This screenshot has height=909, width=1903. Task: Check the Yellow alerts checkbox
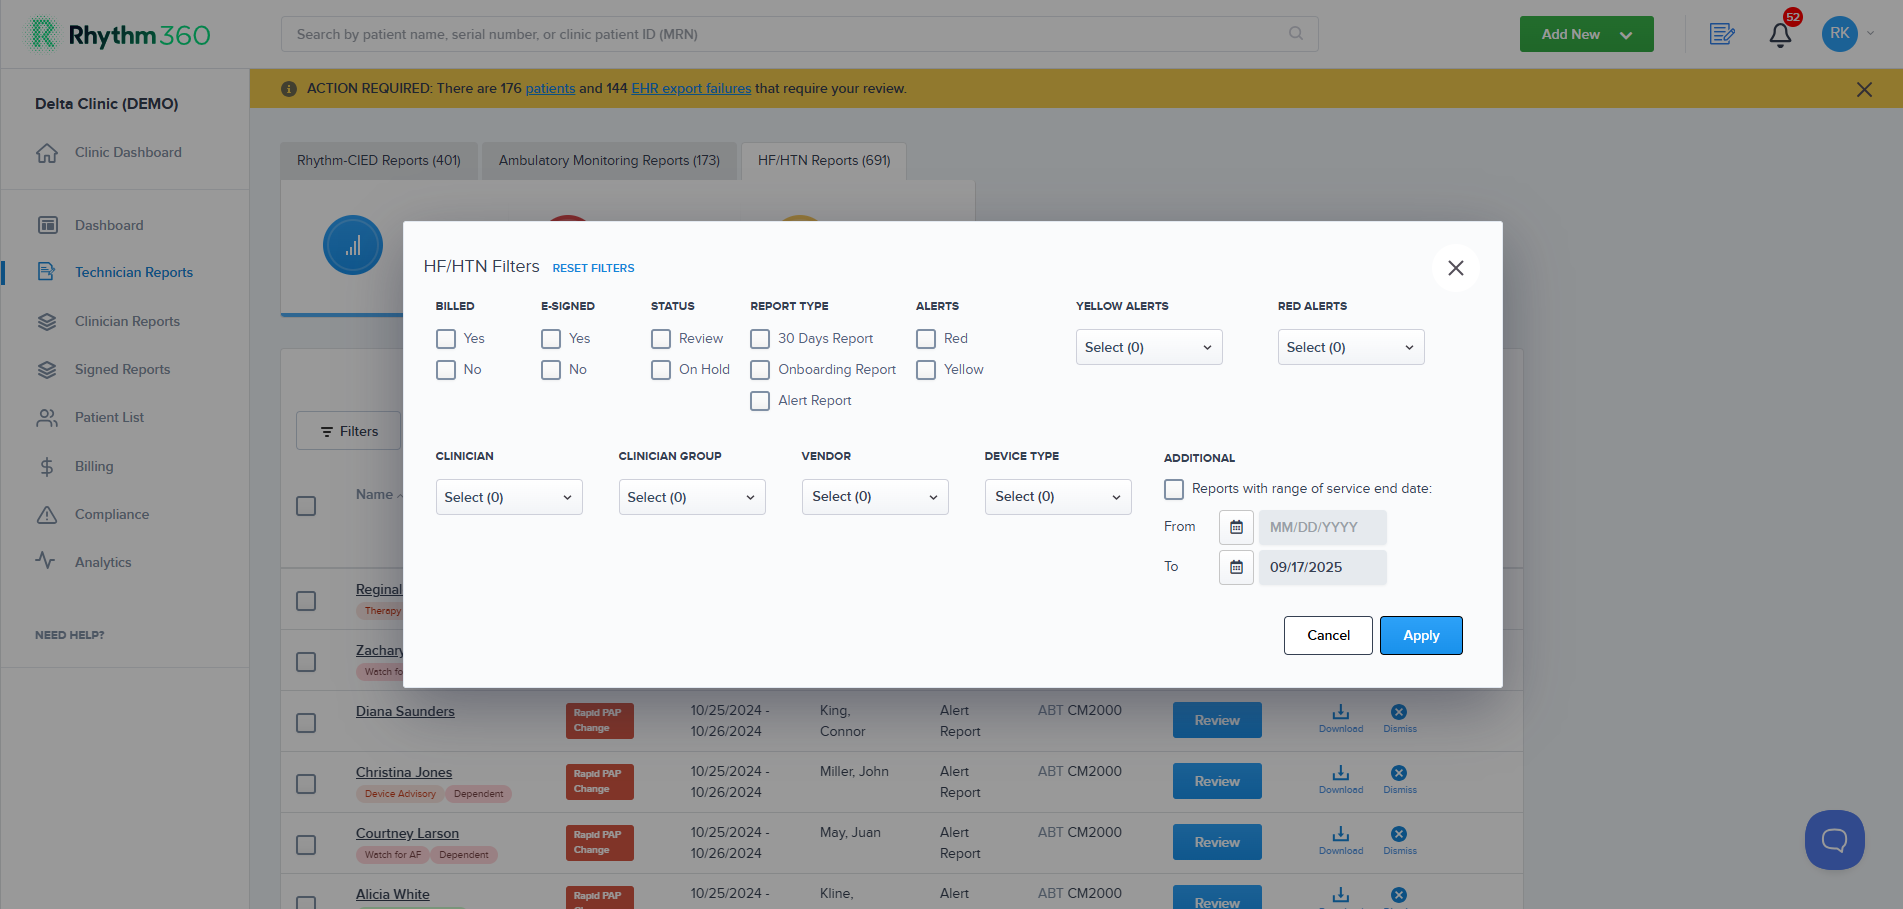(x=926, y=370)
